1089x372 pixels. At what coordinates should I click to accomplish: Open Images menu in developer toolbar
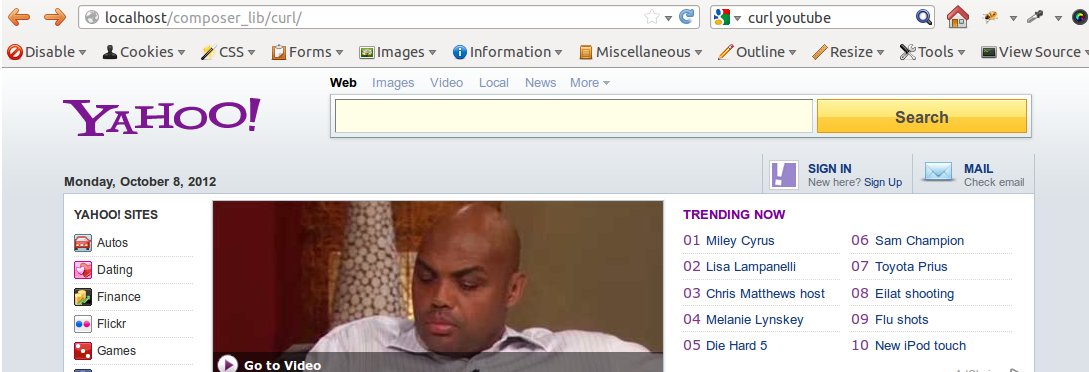coord(397,52)
